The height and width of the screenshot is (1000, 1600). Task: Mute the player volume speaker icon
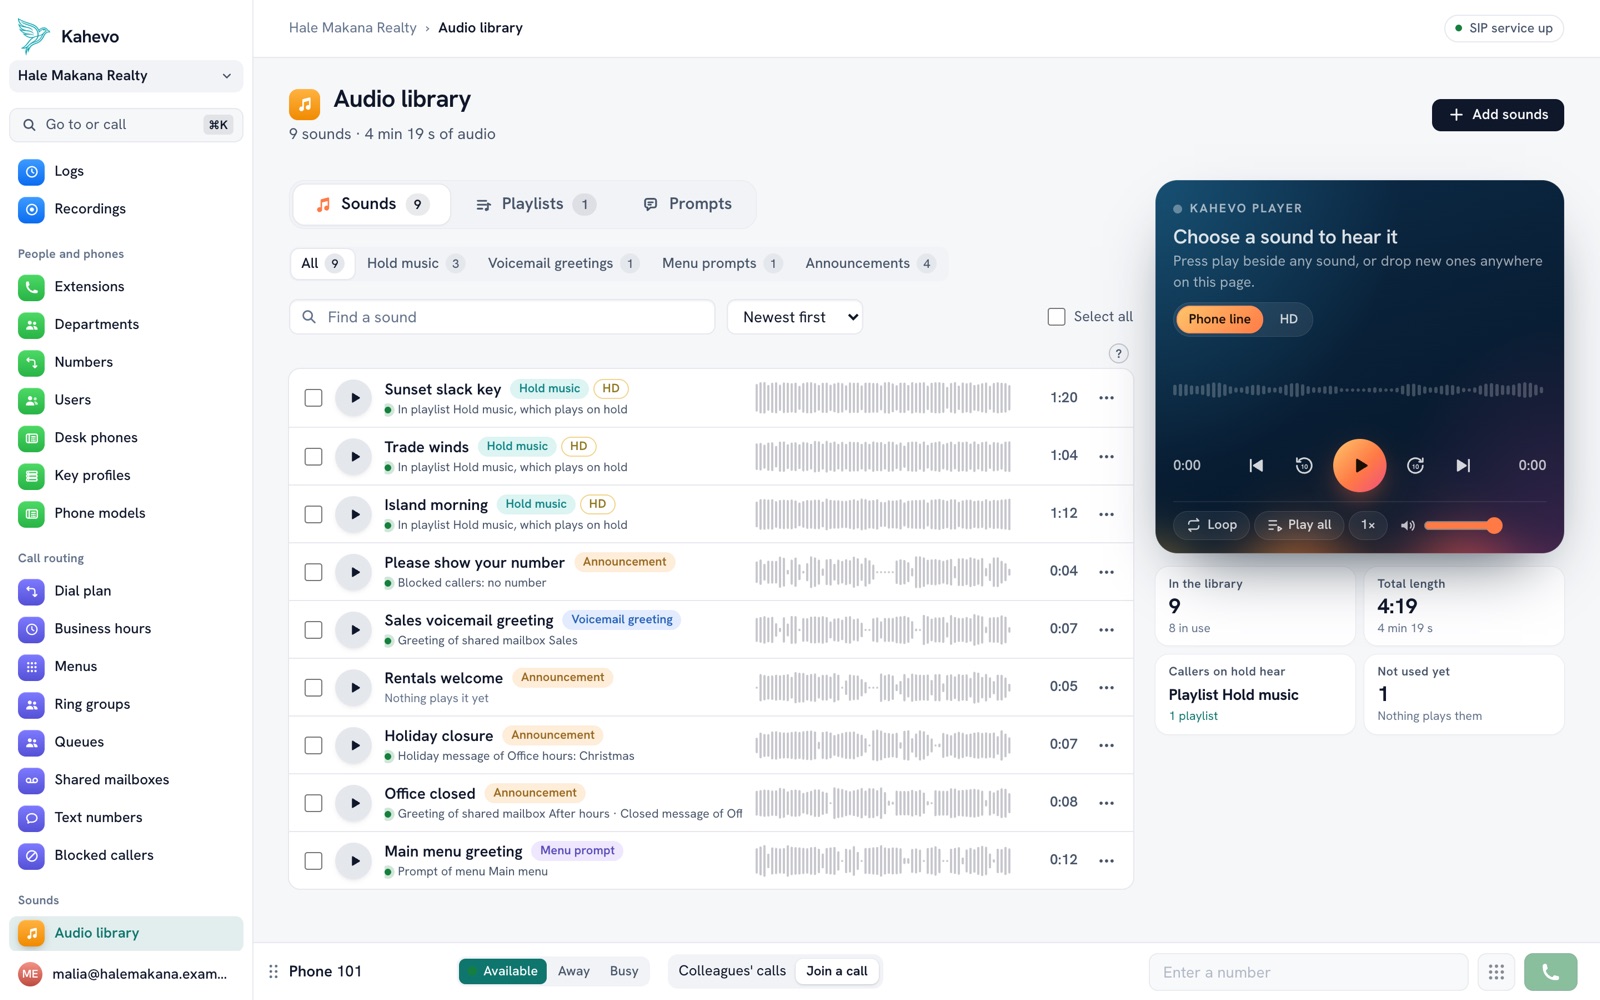(x=1407, y=525)
